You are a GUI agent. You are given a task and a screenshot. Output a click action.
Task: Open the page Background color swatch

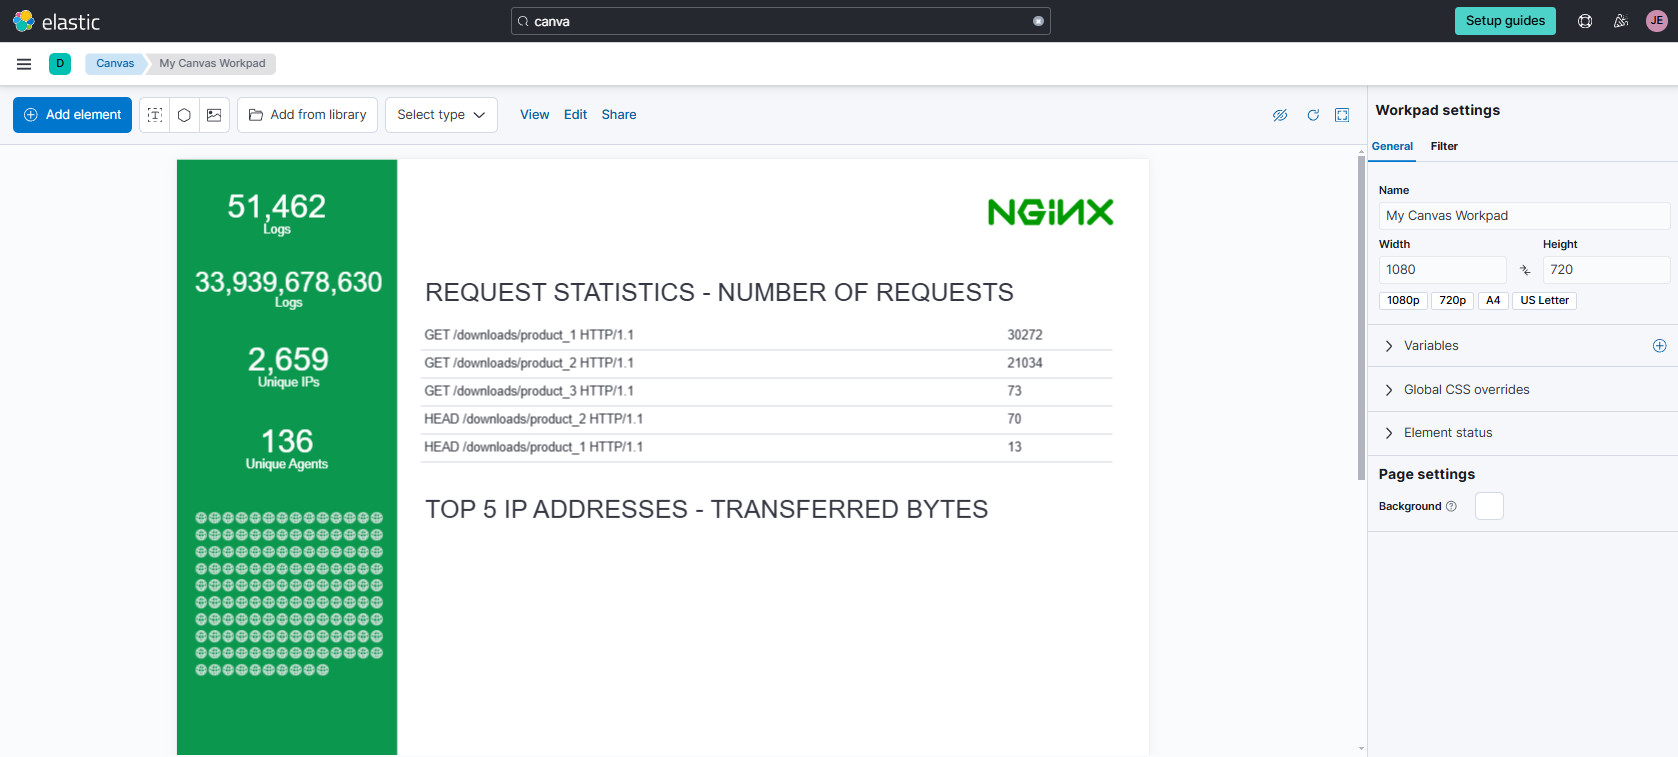coord(1489,506)
